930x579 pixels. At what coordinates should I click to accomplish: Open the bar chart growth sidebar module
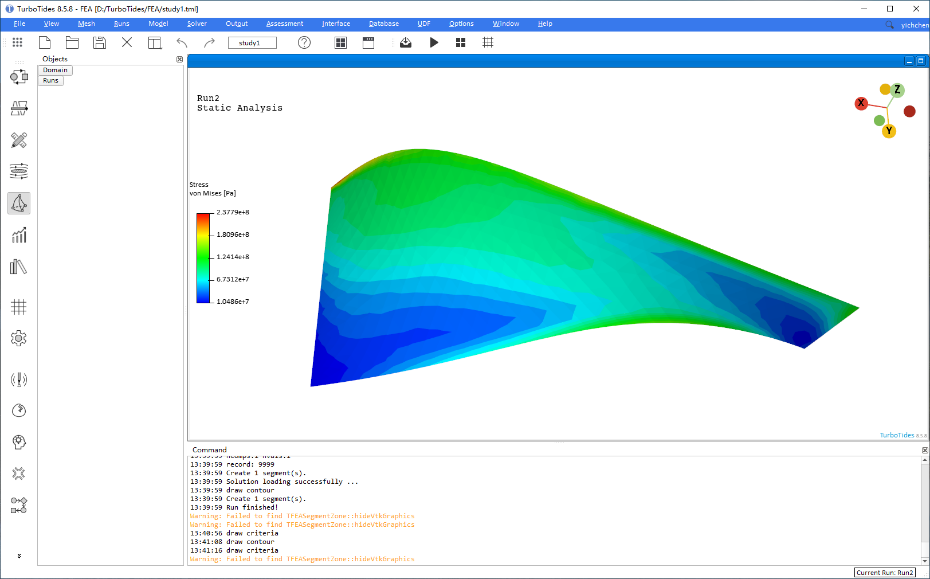pyautogui.click(x=19, y=236)
